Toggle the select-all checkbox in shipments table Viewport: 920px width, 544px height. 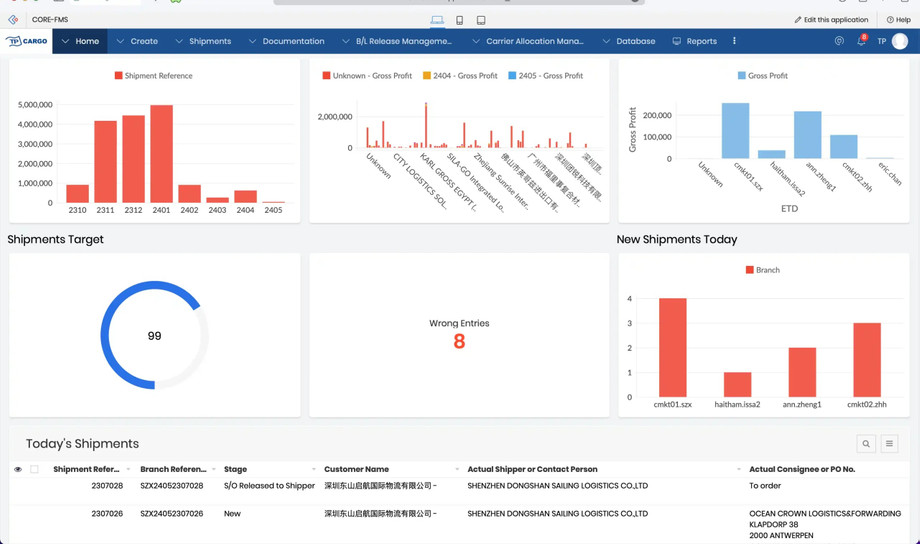click(34, 469)
